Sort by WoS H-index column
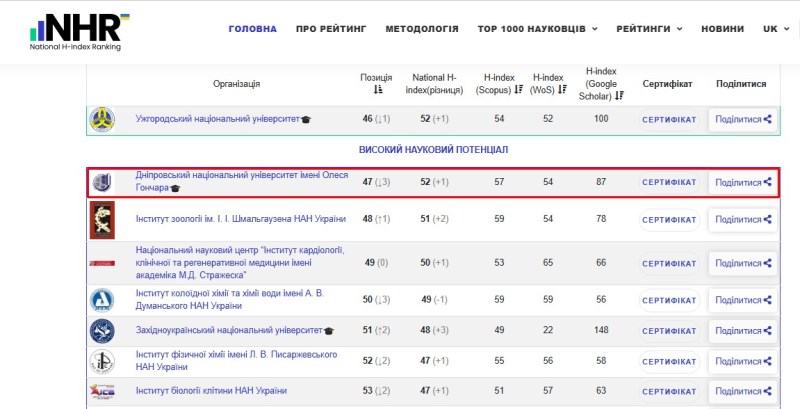The width and height of the screenshot is (800, 409). pos(563,90)
